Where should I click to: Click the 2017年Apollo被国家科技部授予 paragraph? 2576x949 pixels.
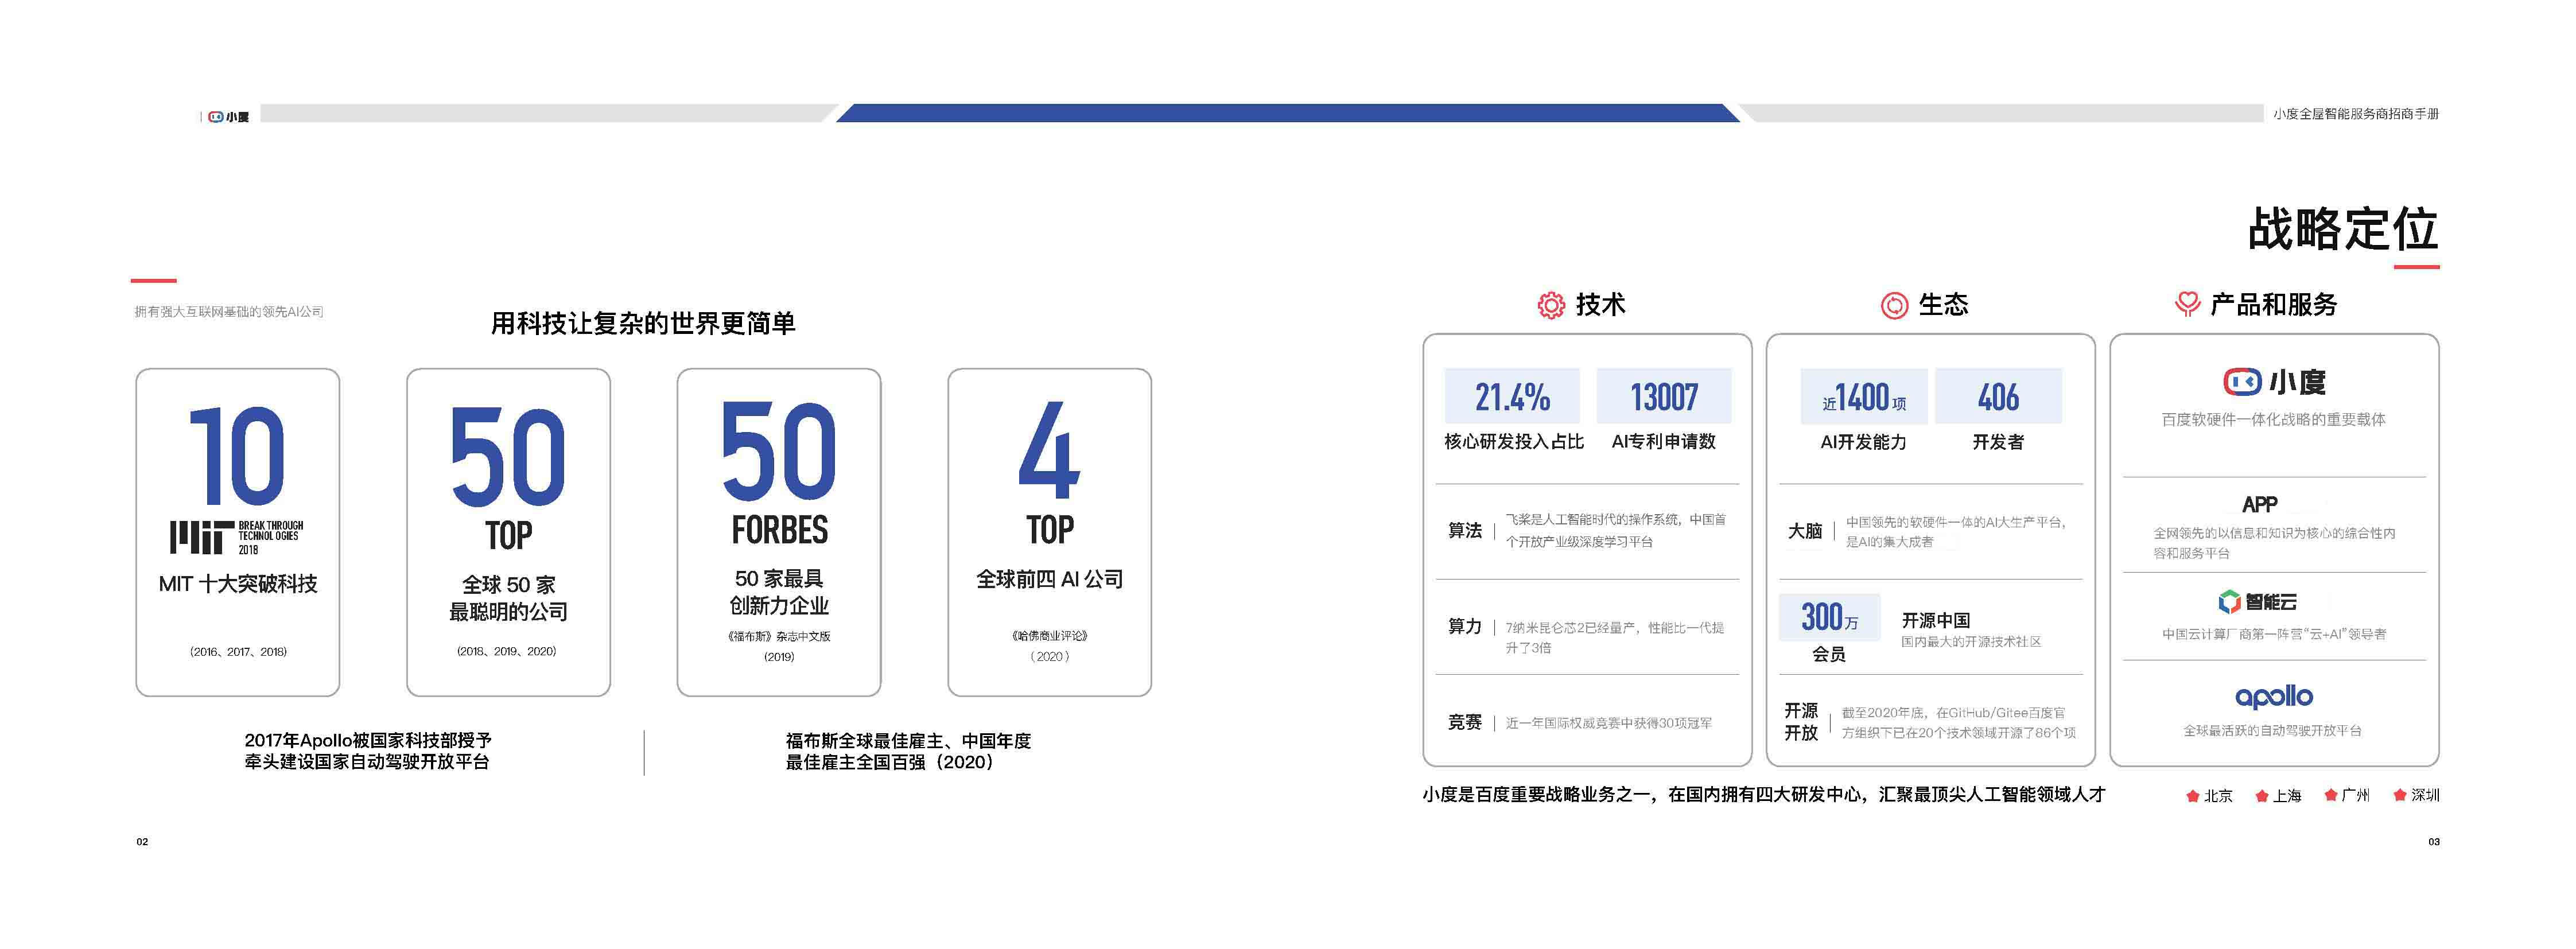[x=367, y=751]
